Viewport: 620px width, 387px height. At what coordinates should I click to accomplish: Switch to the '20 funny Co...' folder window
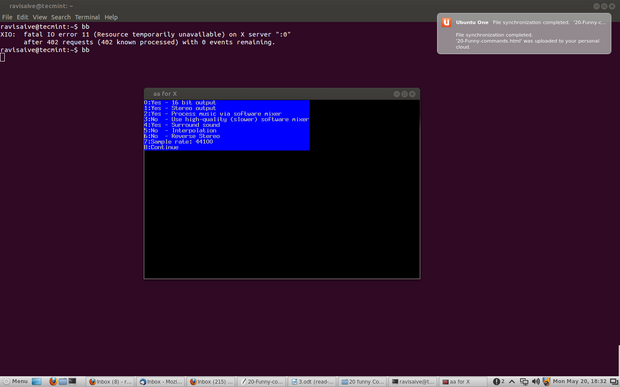click(x=363, y=381)
